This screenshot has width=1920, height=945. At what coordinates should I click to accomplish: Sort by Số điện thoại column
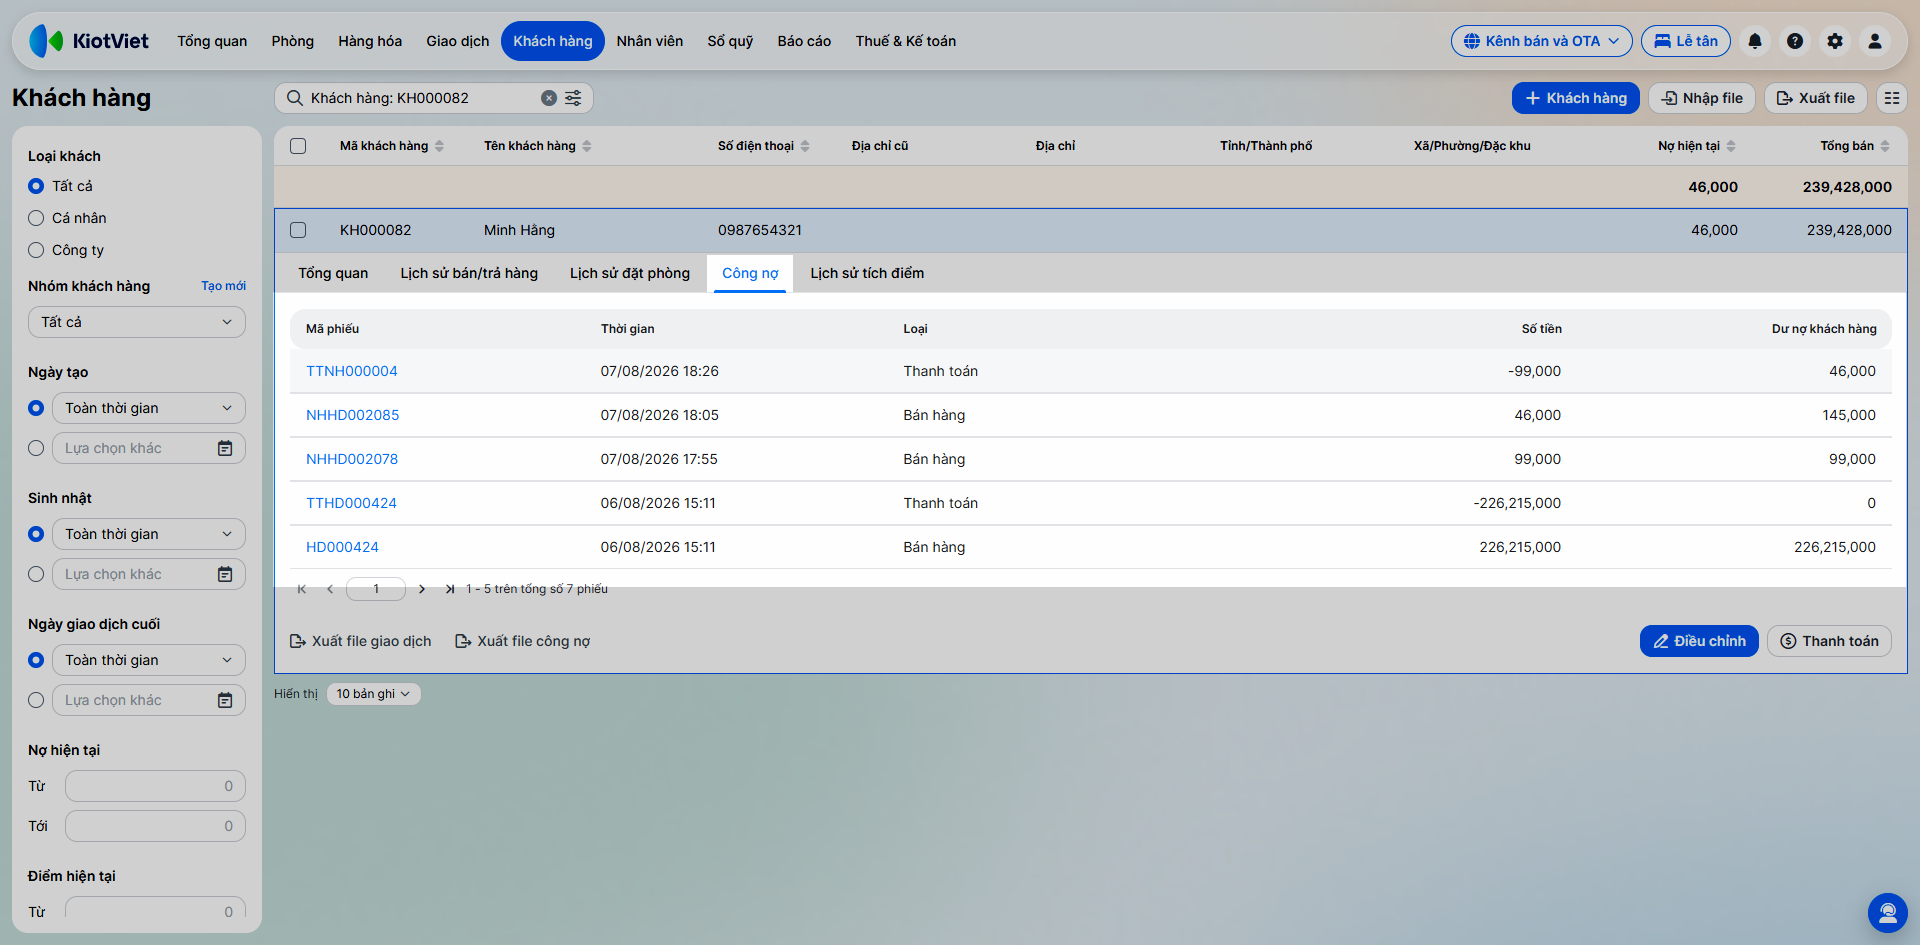(764, 146)
